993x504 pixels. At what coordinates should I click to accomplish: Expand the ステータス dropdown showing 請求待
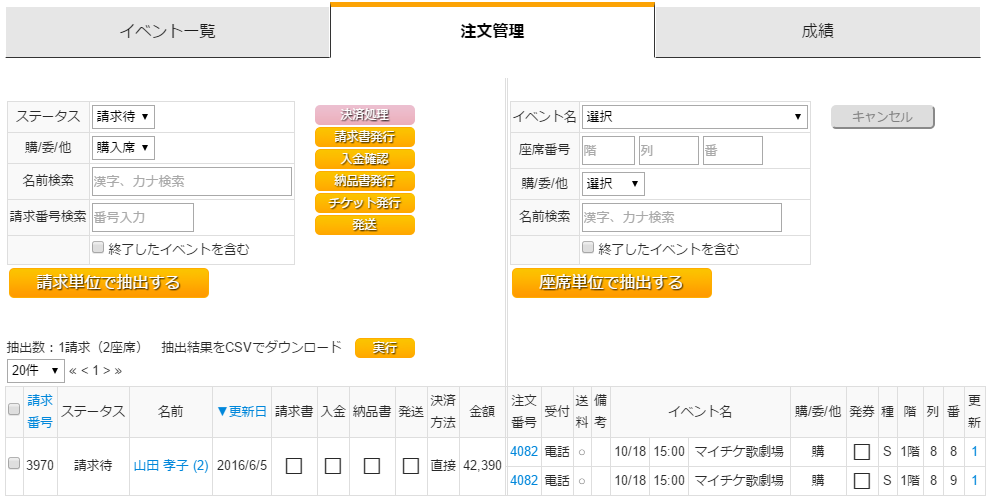click(x=124, y=117)
